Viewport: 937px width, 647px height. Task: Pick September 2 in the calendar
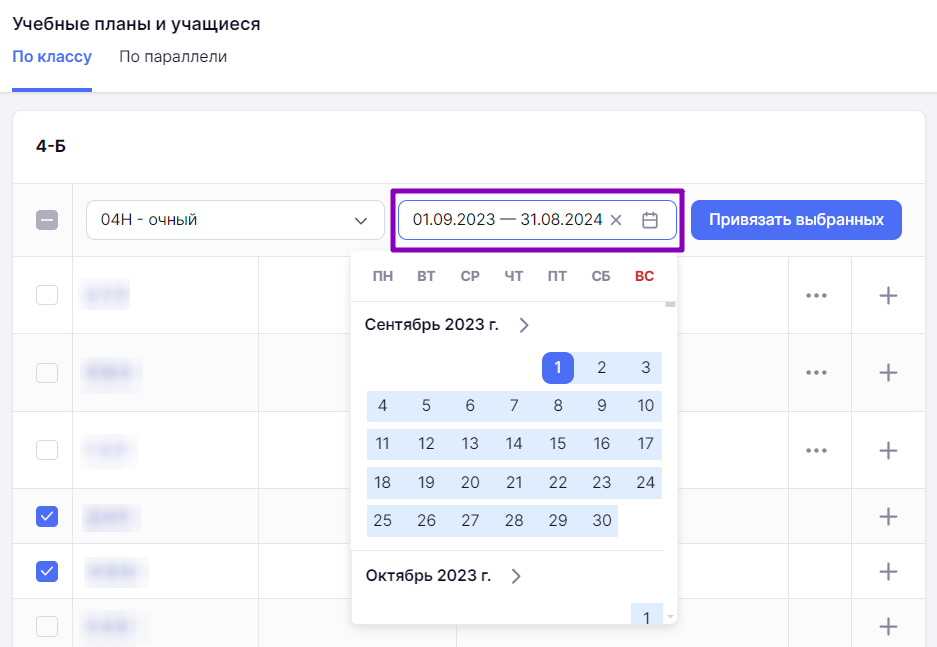tap(602, 367)
